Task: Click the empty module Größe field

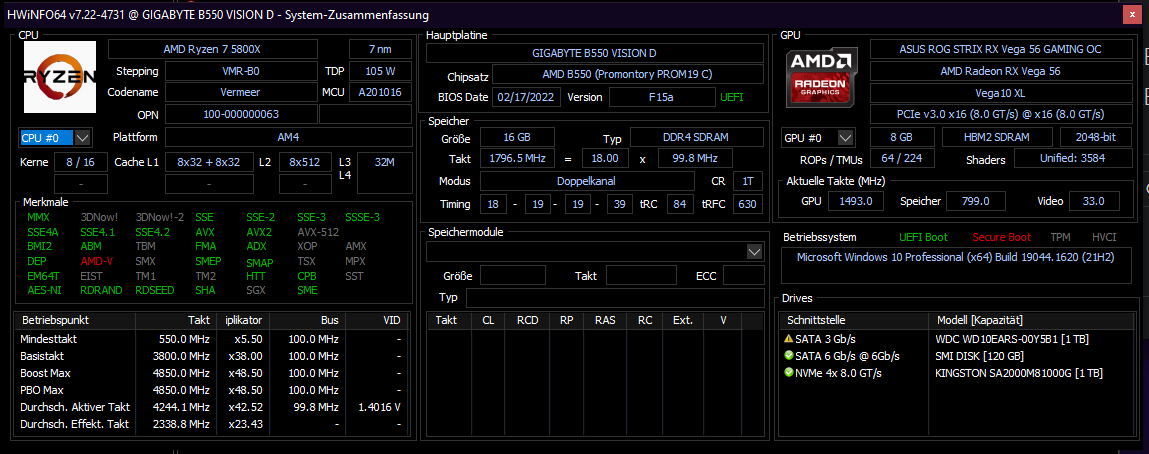Action: point(513,275)
